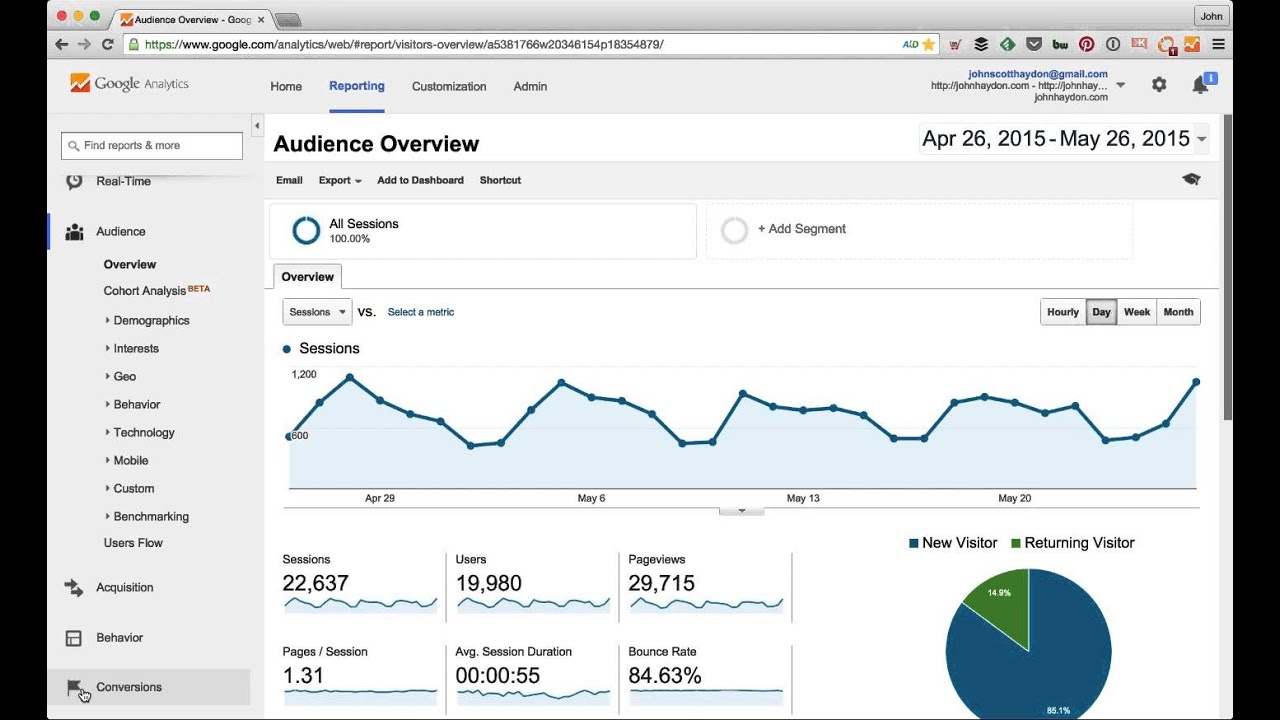Click the Find reports & more search field
Image resolution: width=1280 pixels, height=720 pixels.
pyautogui.click(x=152, y=146)
